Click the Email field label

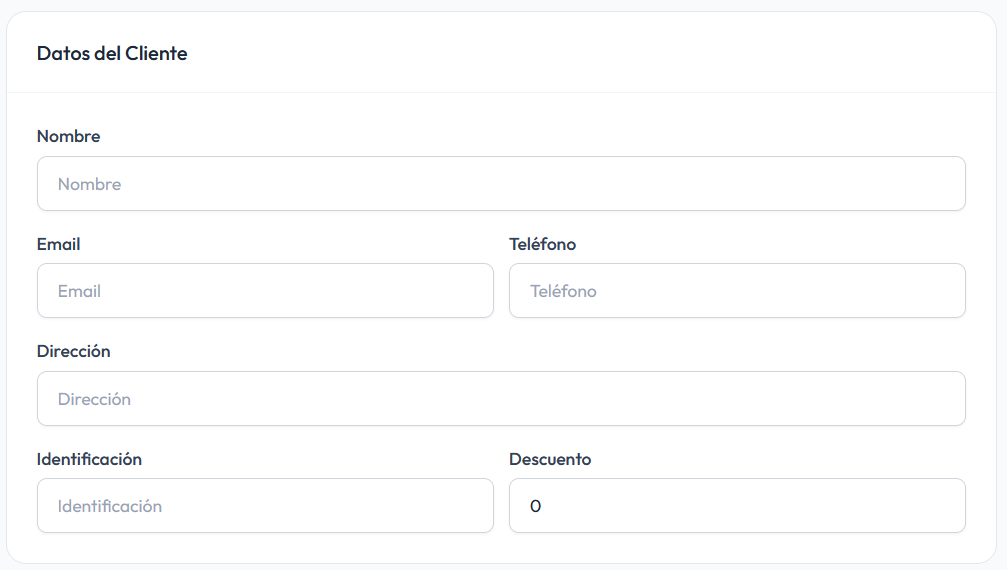click(58, 244)
